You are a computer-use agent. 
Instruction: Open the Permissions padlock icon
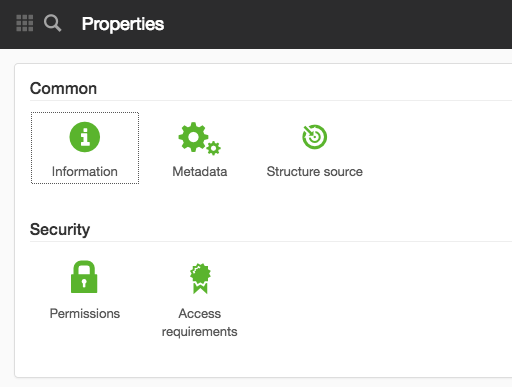pos(84,277)
